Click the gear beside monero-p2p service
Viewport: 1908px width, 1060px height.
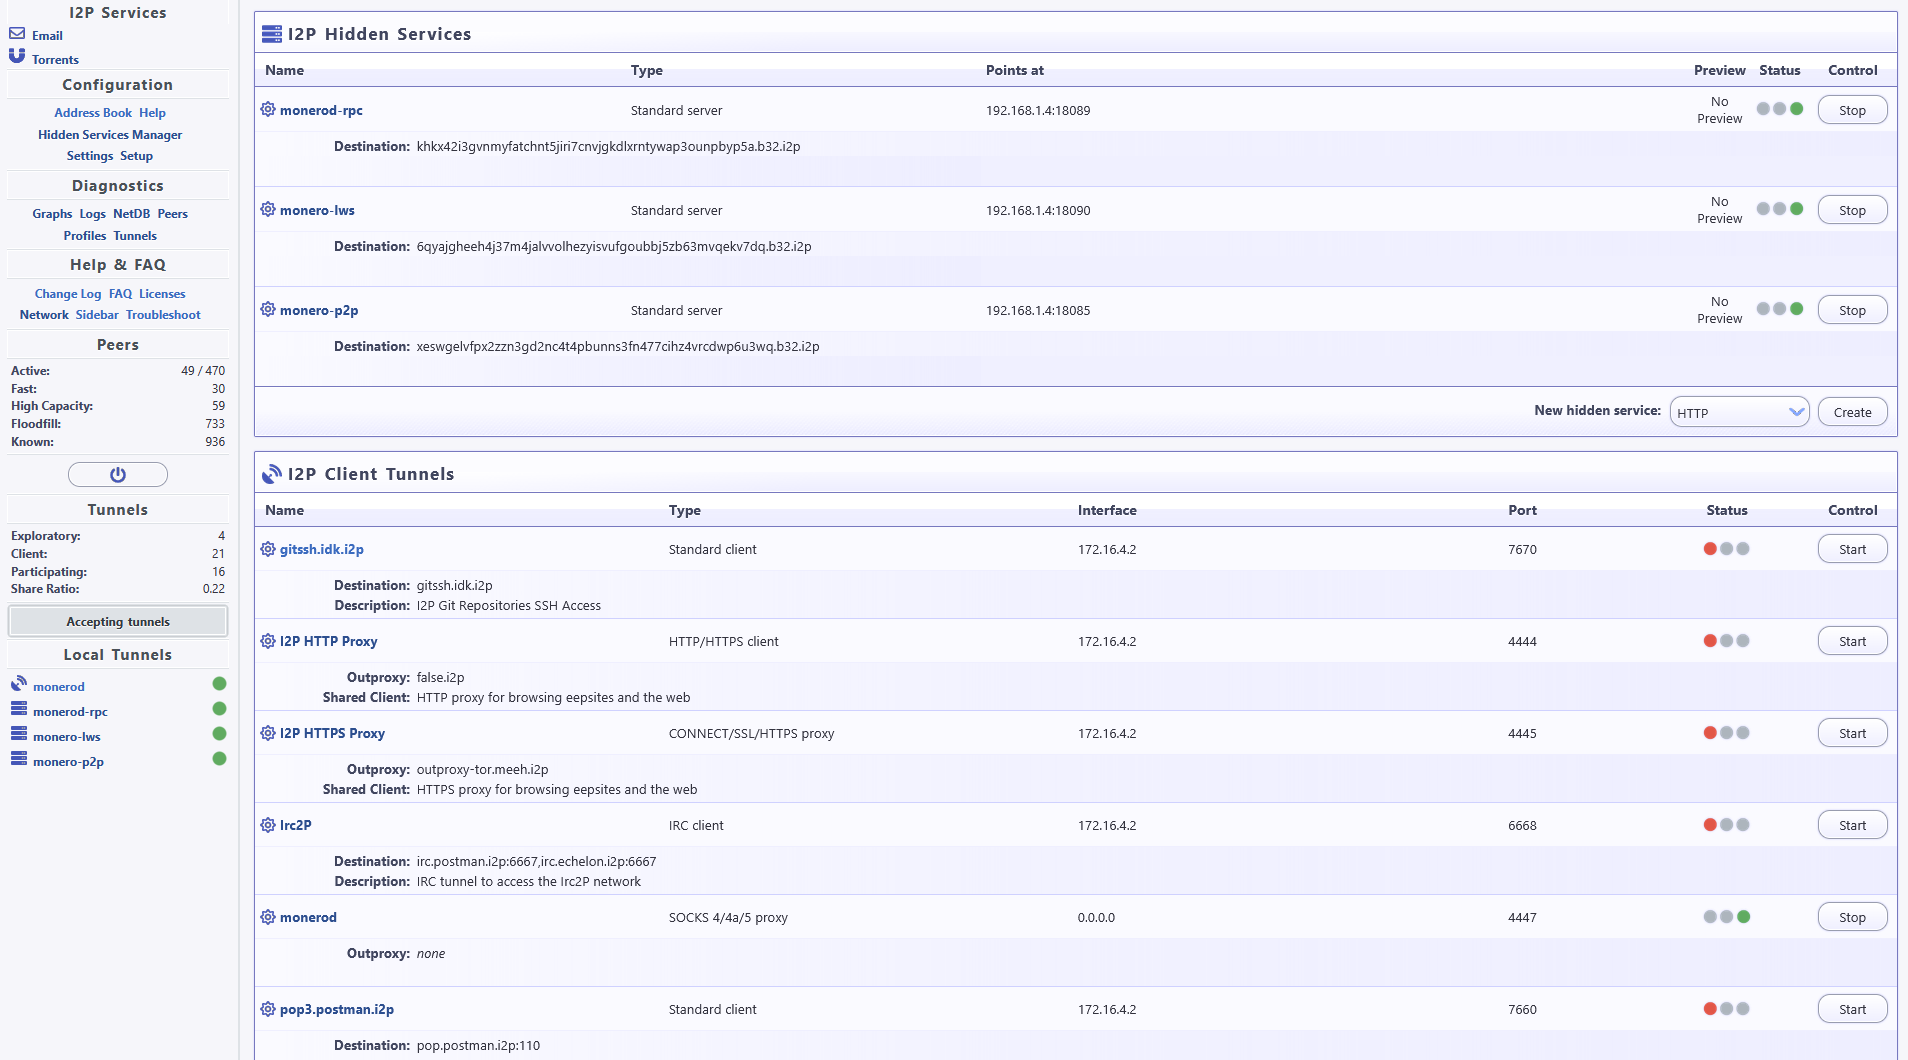(x=267, y=310)
